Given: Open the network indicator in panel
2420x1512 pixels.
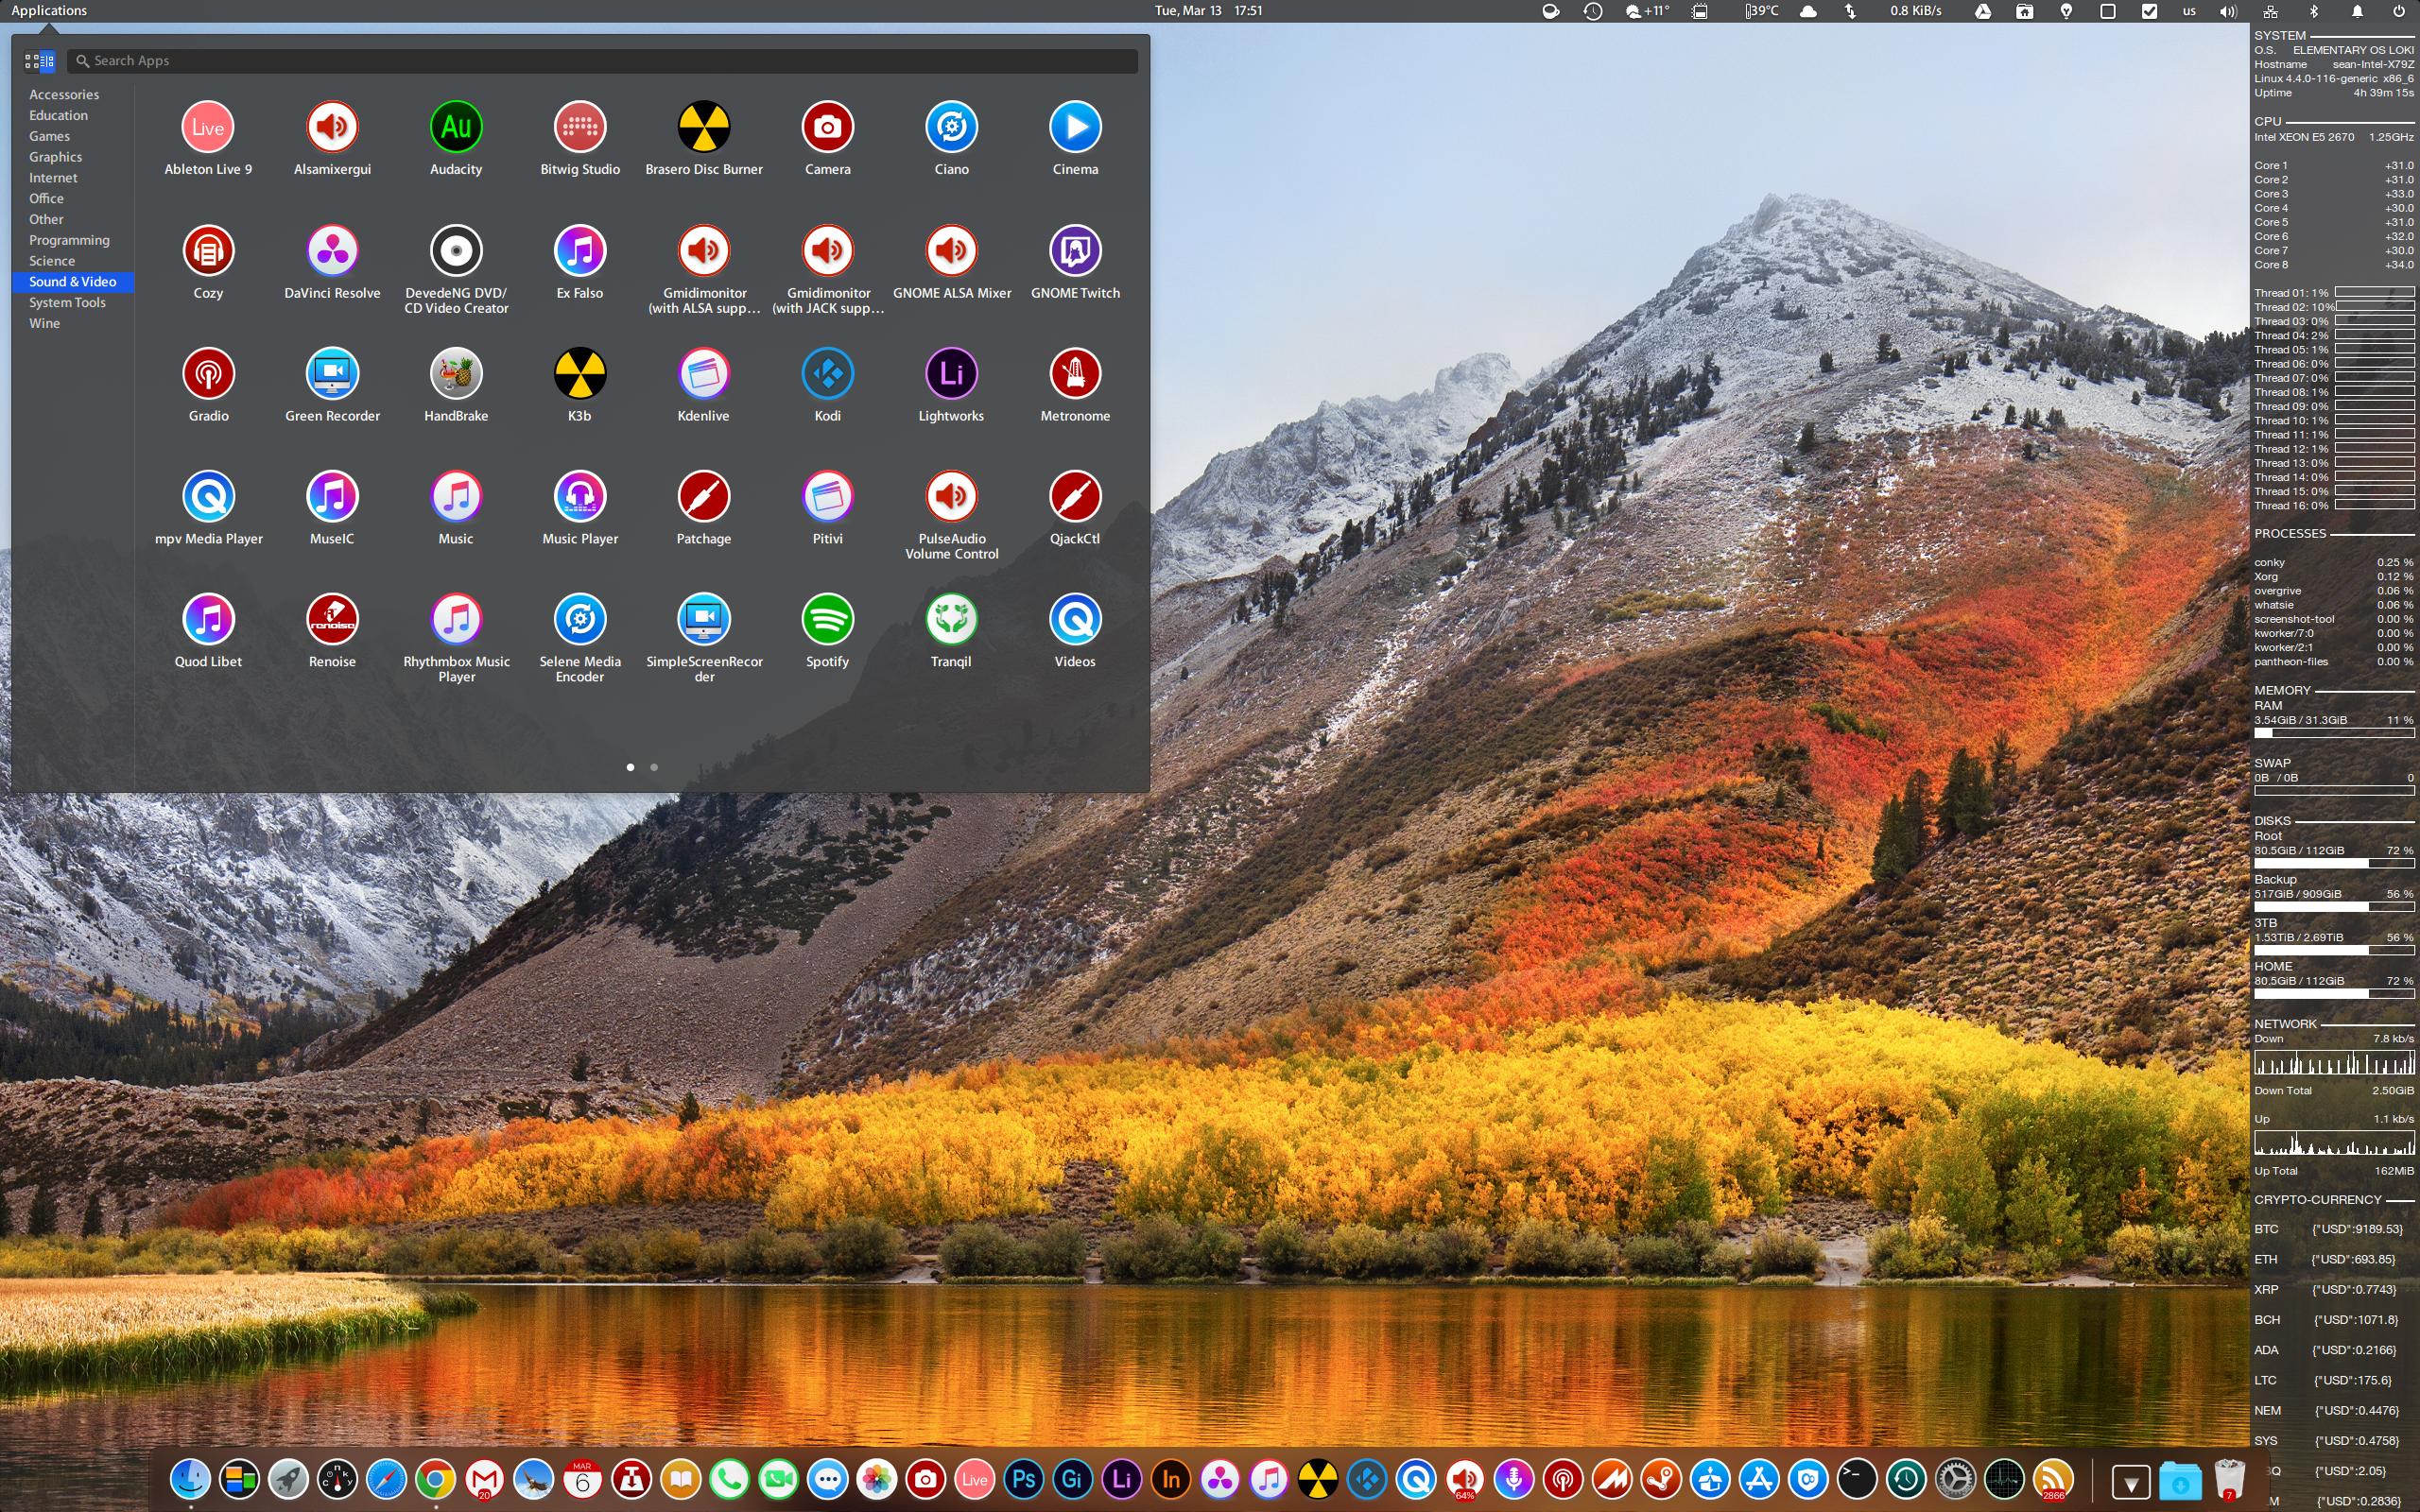Looking at the screenshot, I should coord(2270,11).
